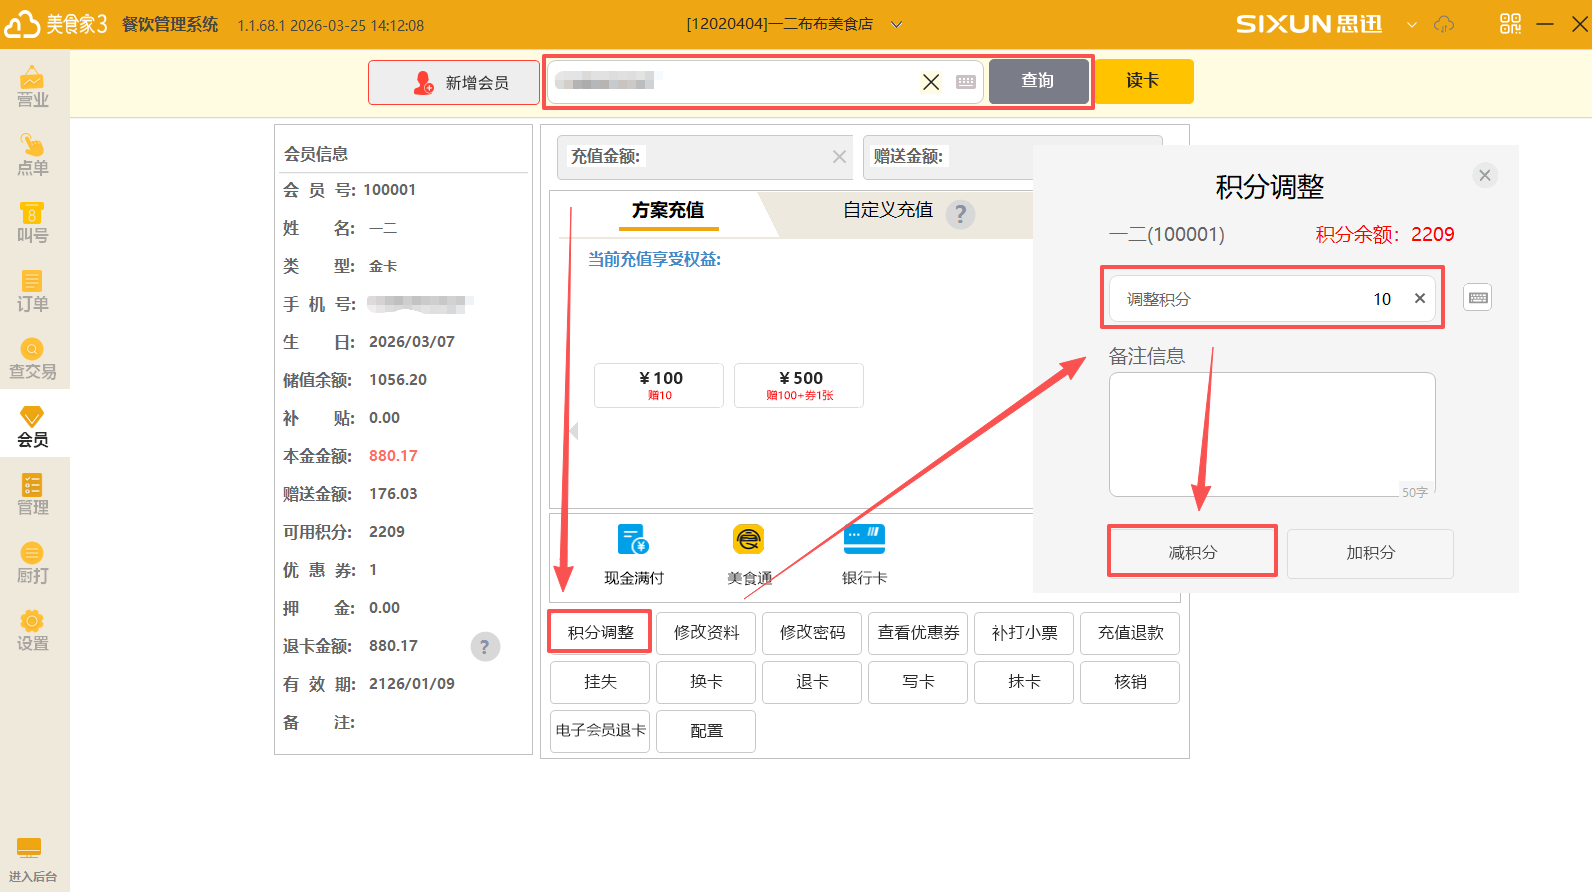Open the 点单 ordering sidebar icon
This screenshot has width=1592, height=892.
click(x=32, y=155)
